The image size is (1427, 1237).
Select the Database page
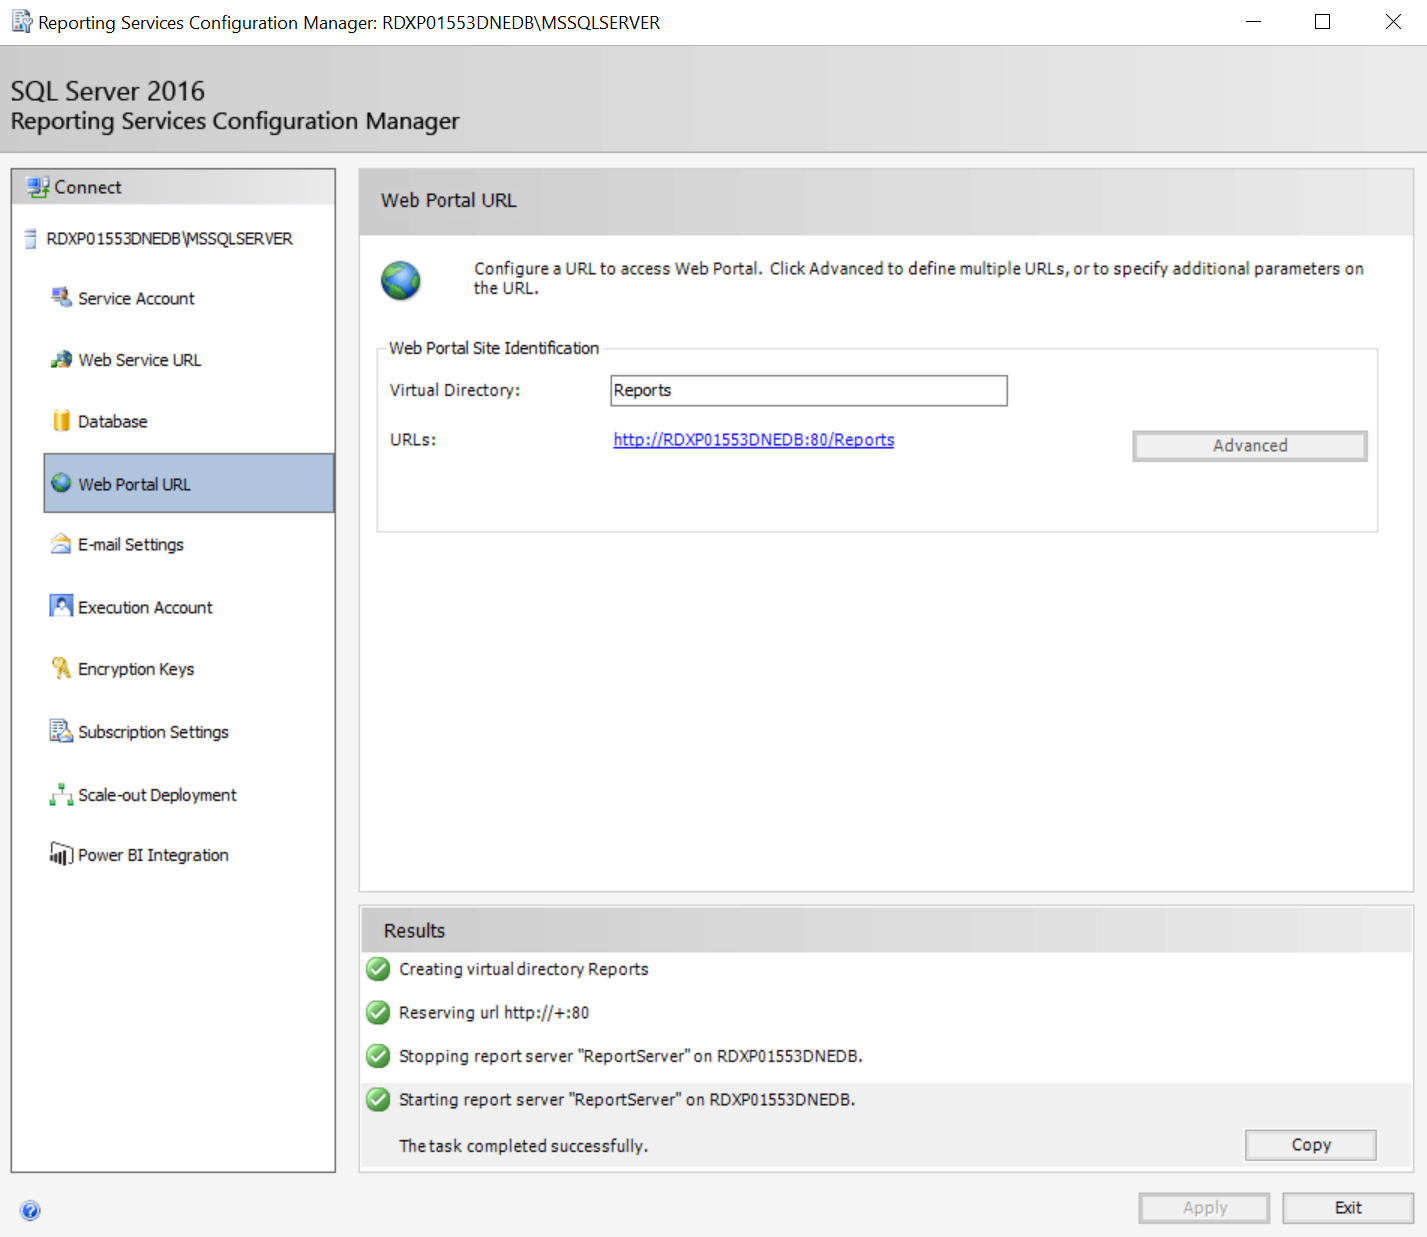(113, 422)
